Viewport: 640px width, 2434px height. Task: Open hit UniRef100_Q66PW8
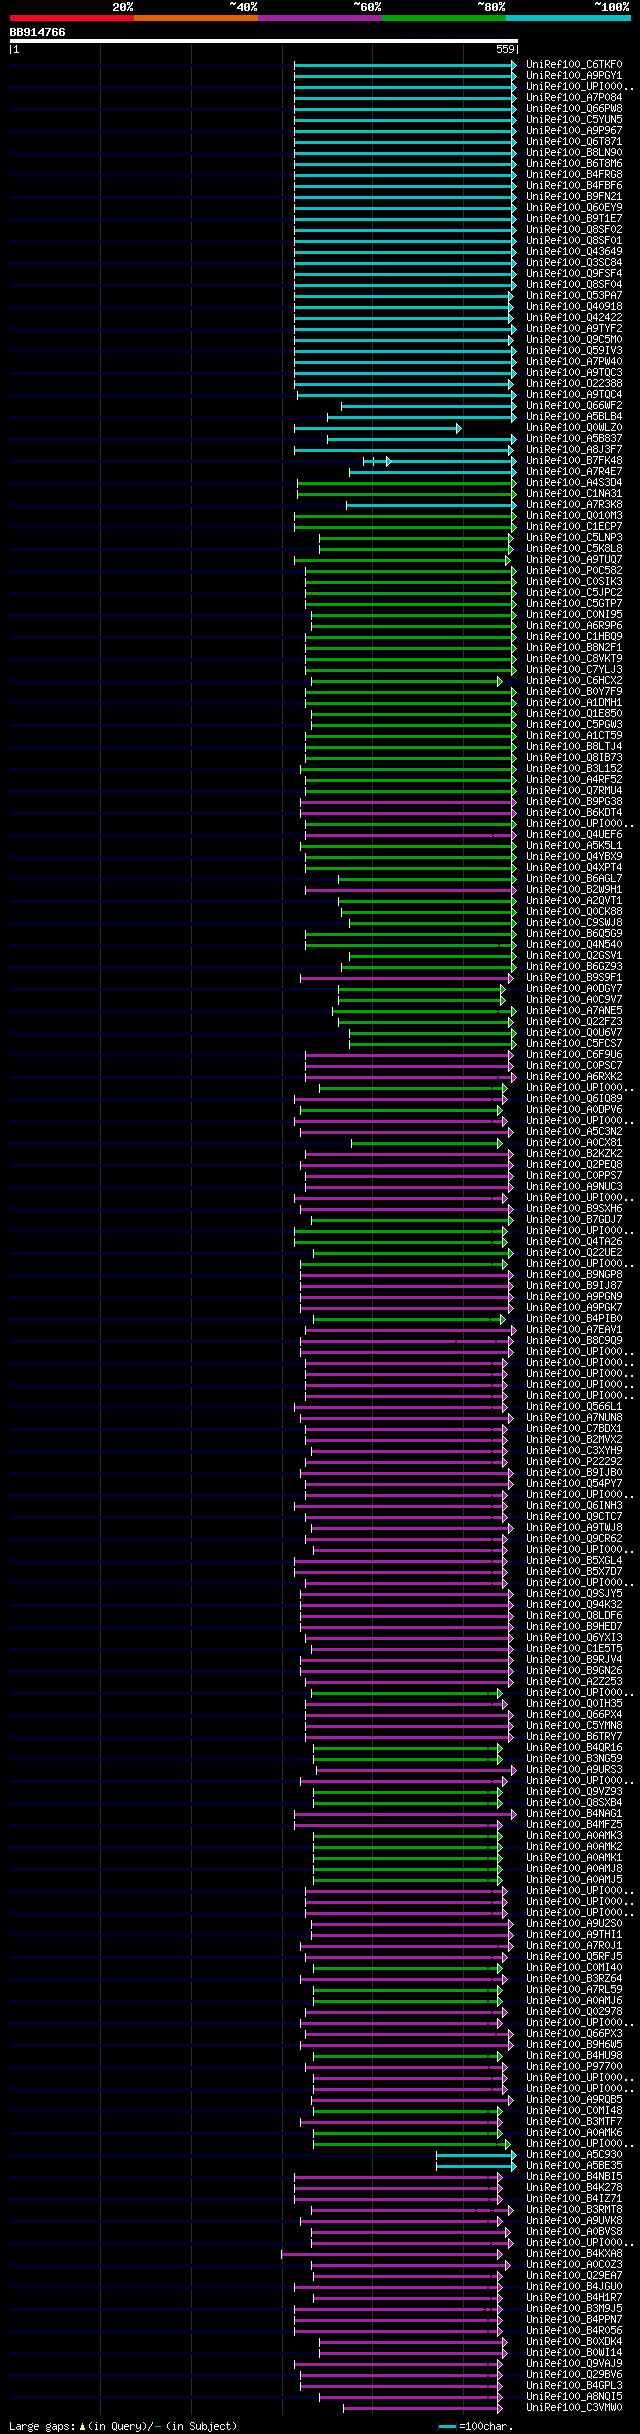tap(574, 109)
